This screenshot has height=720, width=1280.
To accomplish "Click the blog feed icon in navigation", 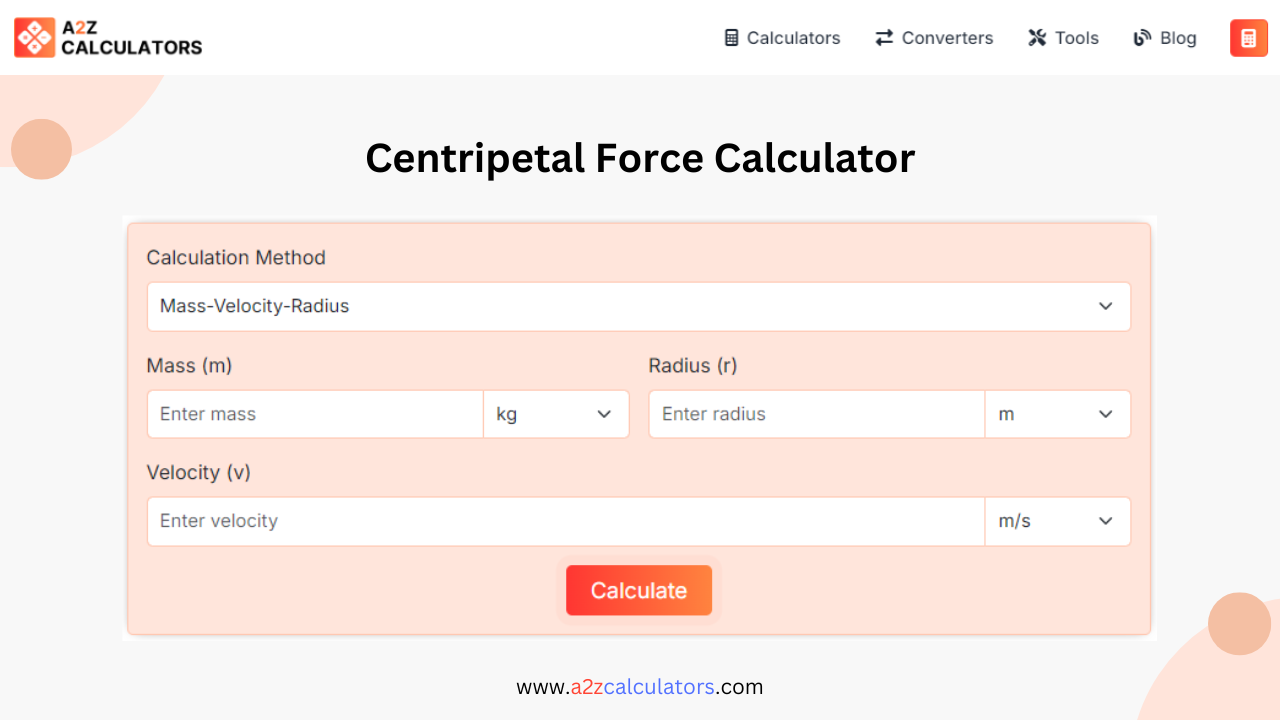I will click(1141, 37).
